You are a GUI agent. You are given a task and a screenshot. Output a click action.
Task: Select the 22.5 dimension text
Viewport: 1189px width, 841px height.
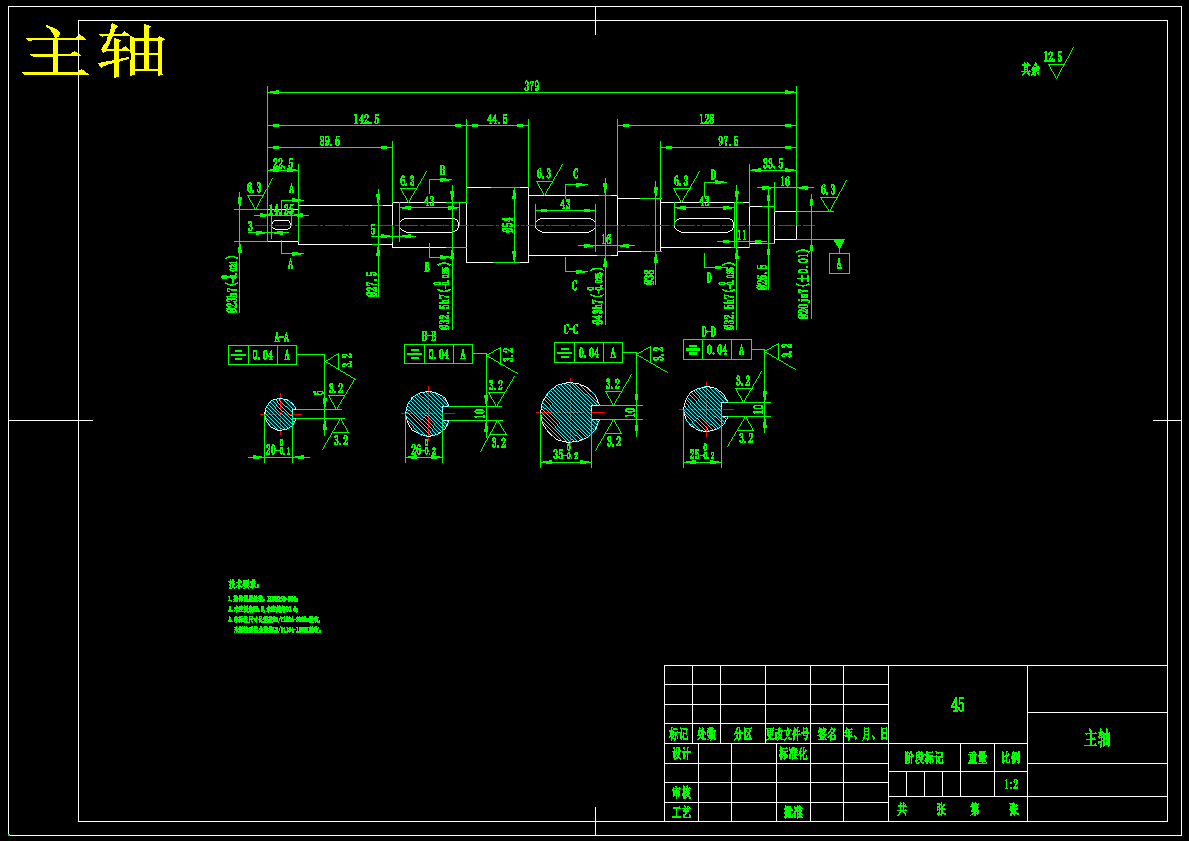(x=283, y=163)
